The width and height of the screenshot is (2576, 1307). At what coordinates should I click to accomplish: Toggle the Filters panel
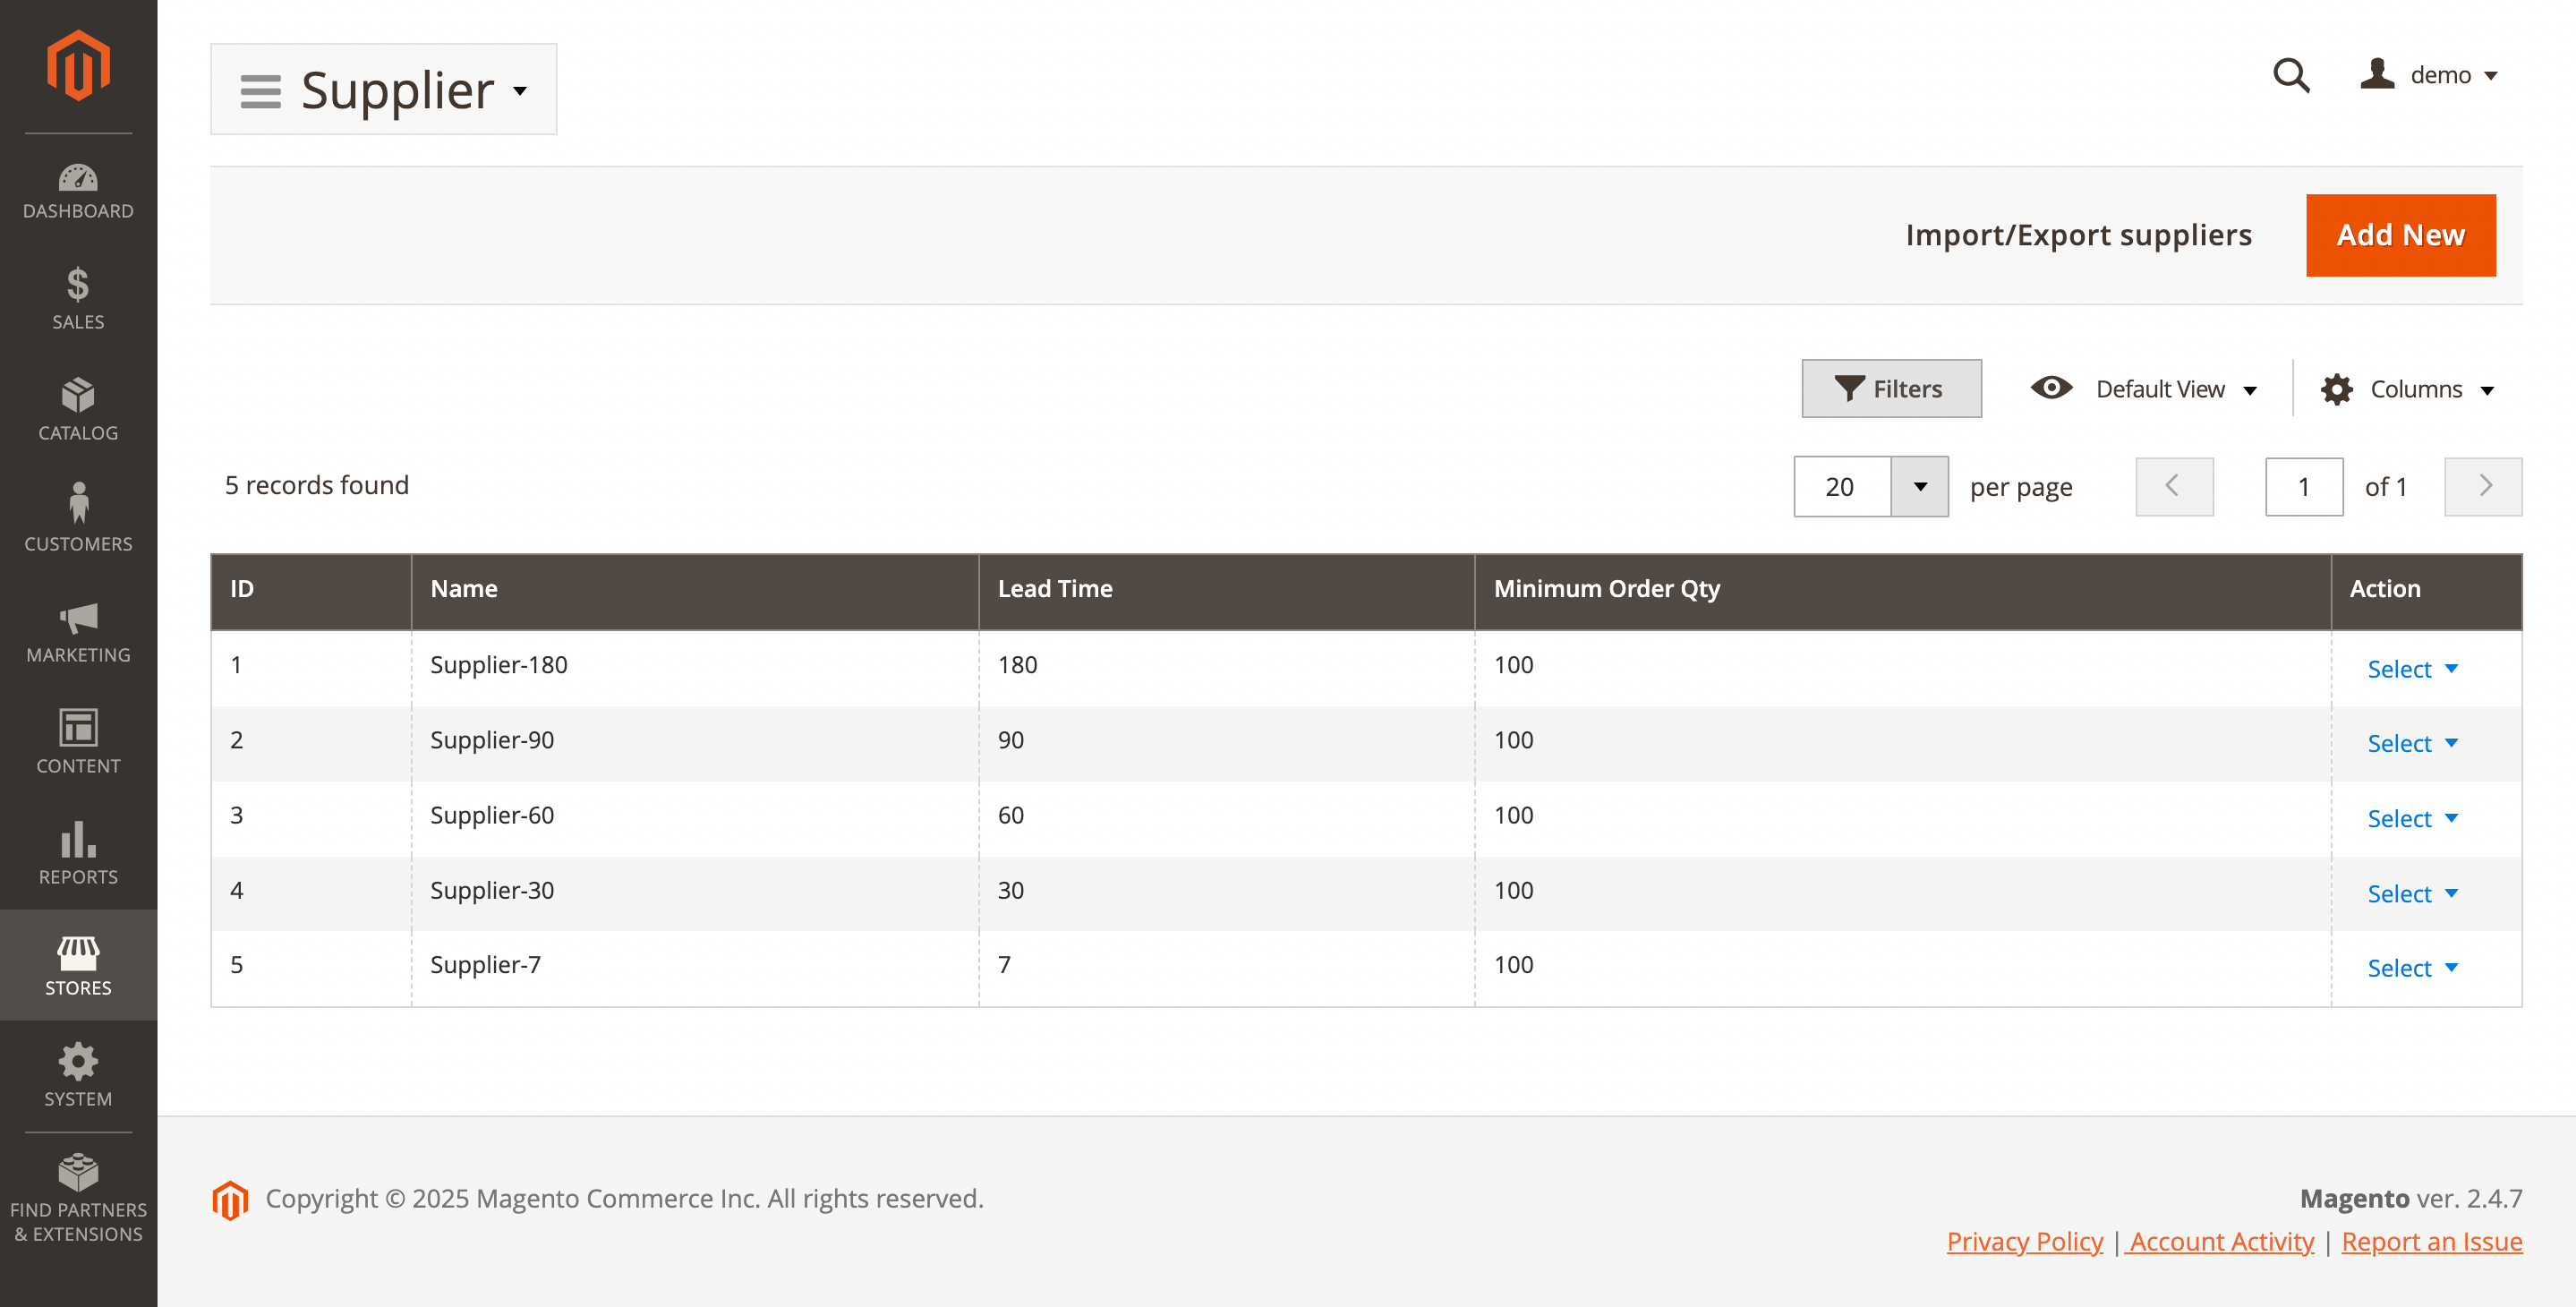point(1891,388)
